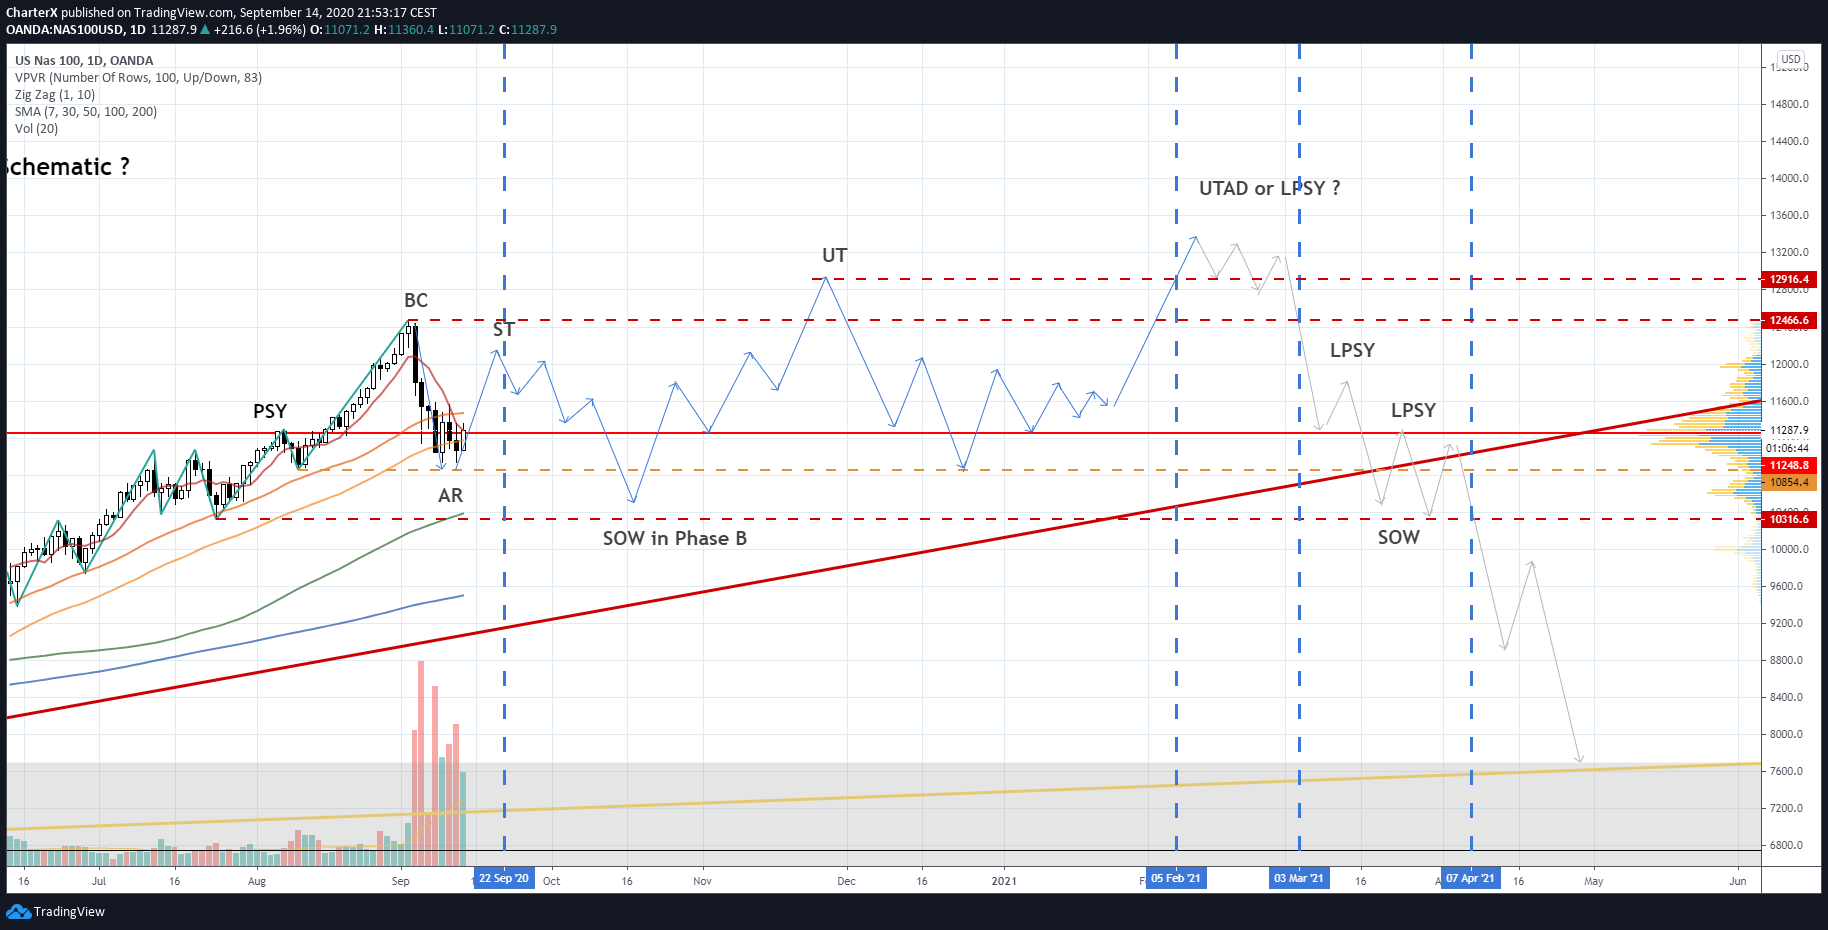Select the AR chart annotation

point(451,496)
